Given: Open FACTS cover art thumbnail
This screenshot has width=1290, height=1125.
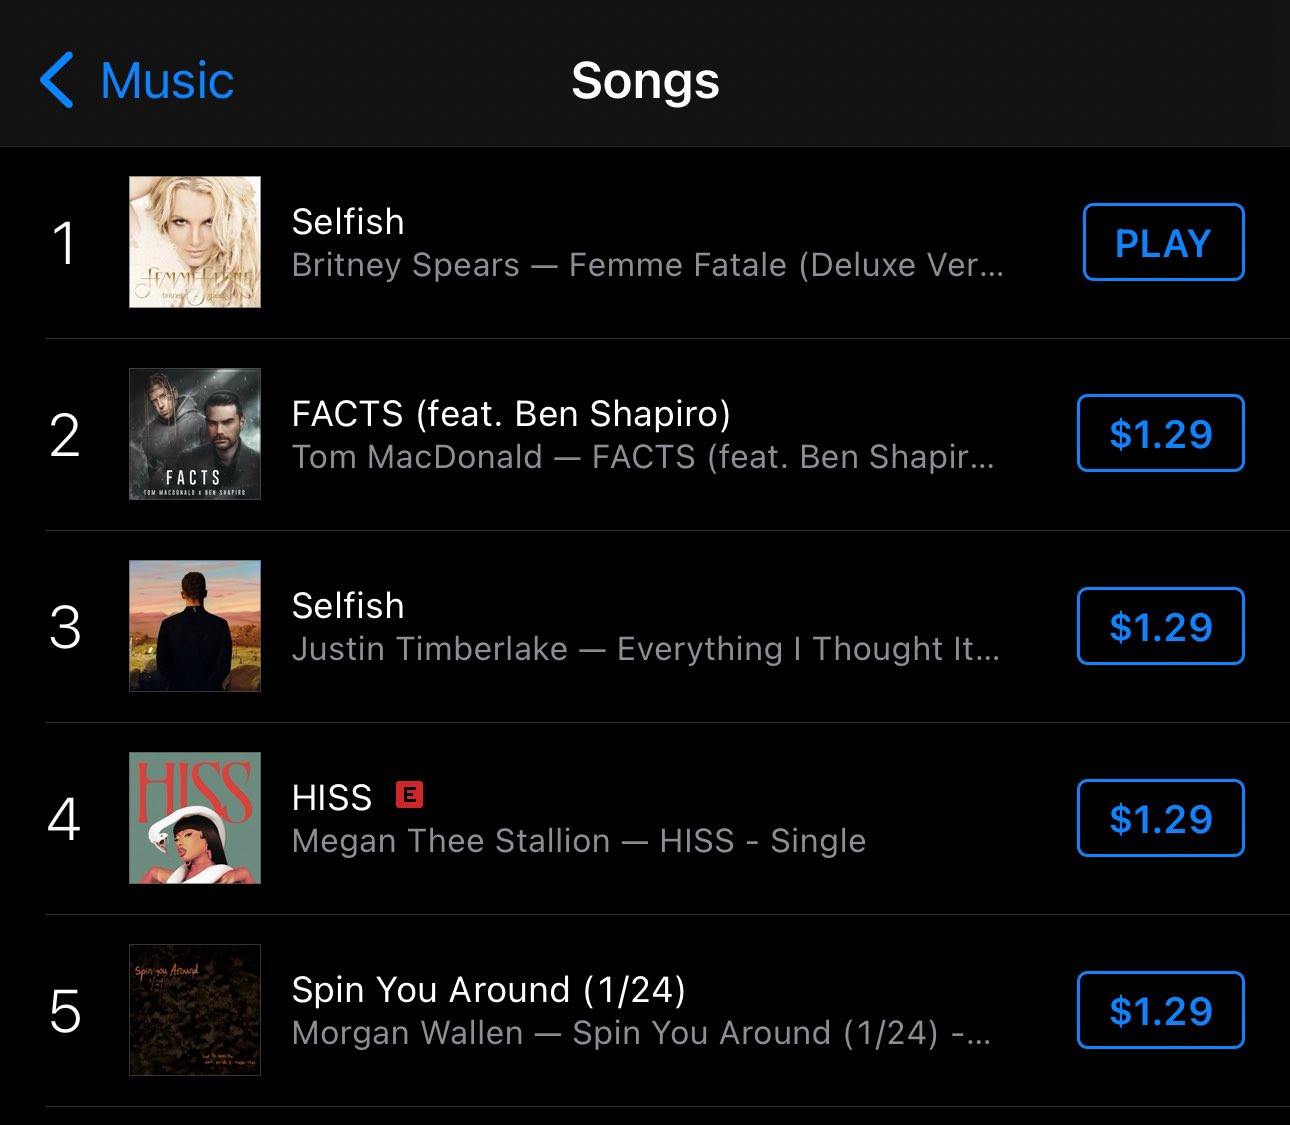Looking at the screenshot, I should 195,434.
